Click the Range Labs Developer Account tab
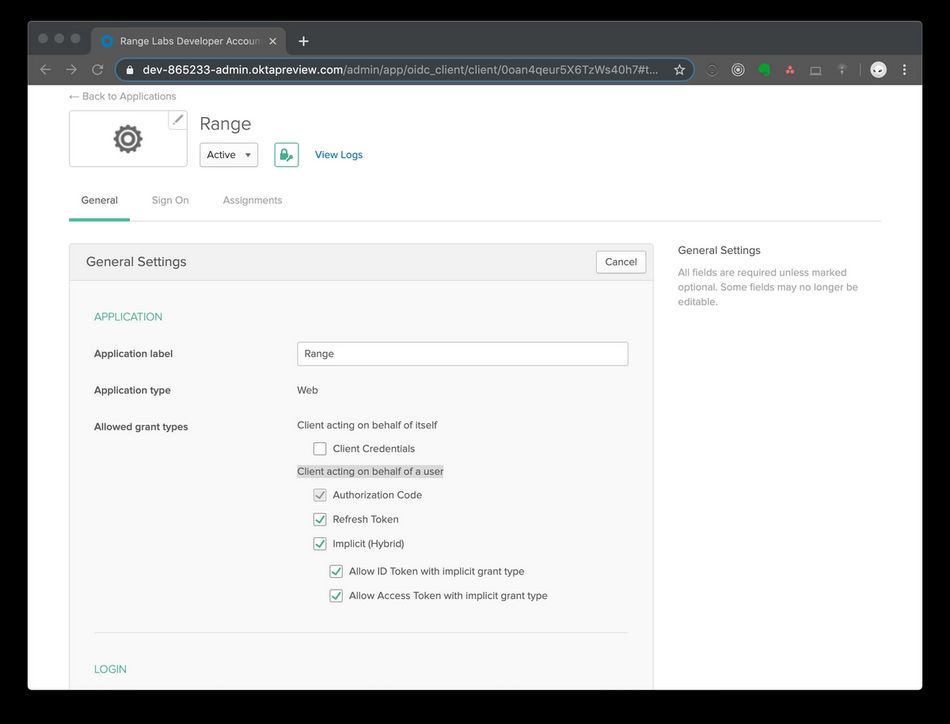The height and width of the screenshot is (724, 950). point(188,41)
